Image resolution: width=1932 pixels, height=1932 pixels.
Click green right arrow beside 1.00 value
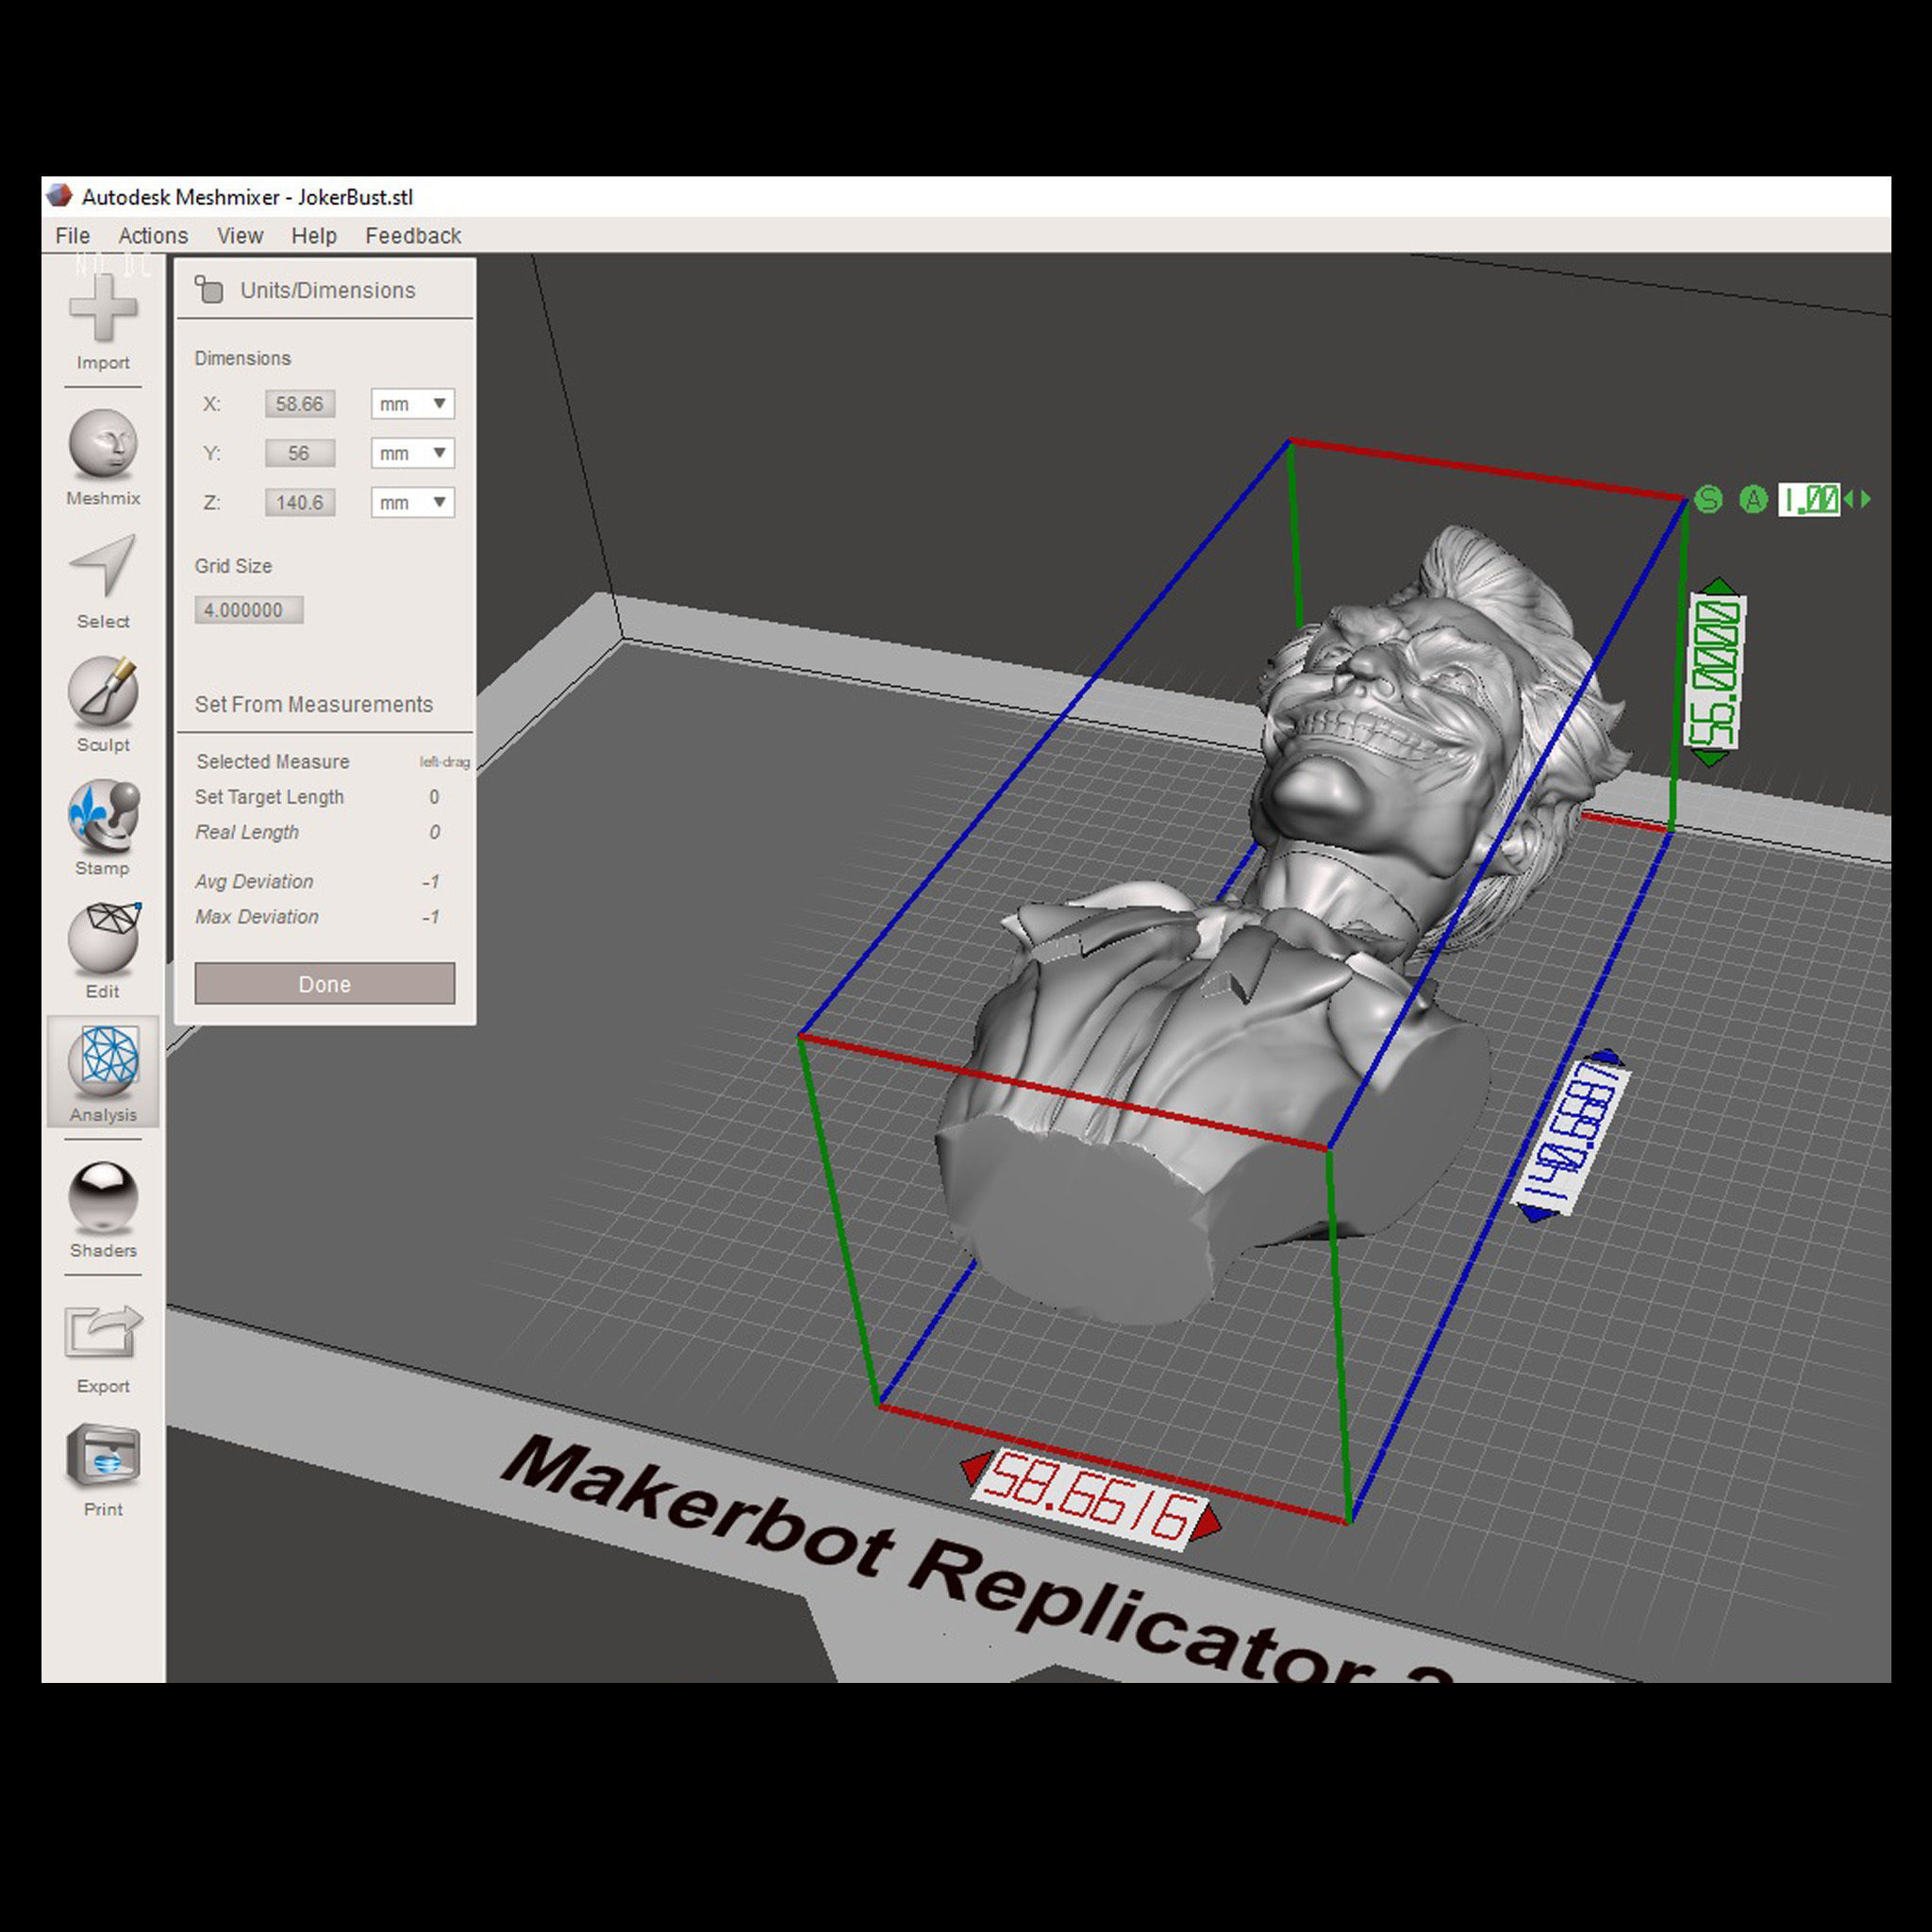[1865, 499]
